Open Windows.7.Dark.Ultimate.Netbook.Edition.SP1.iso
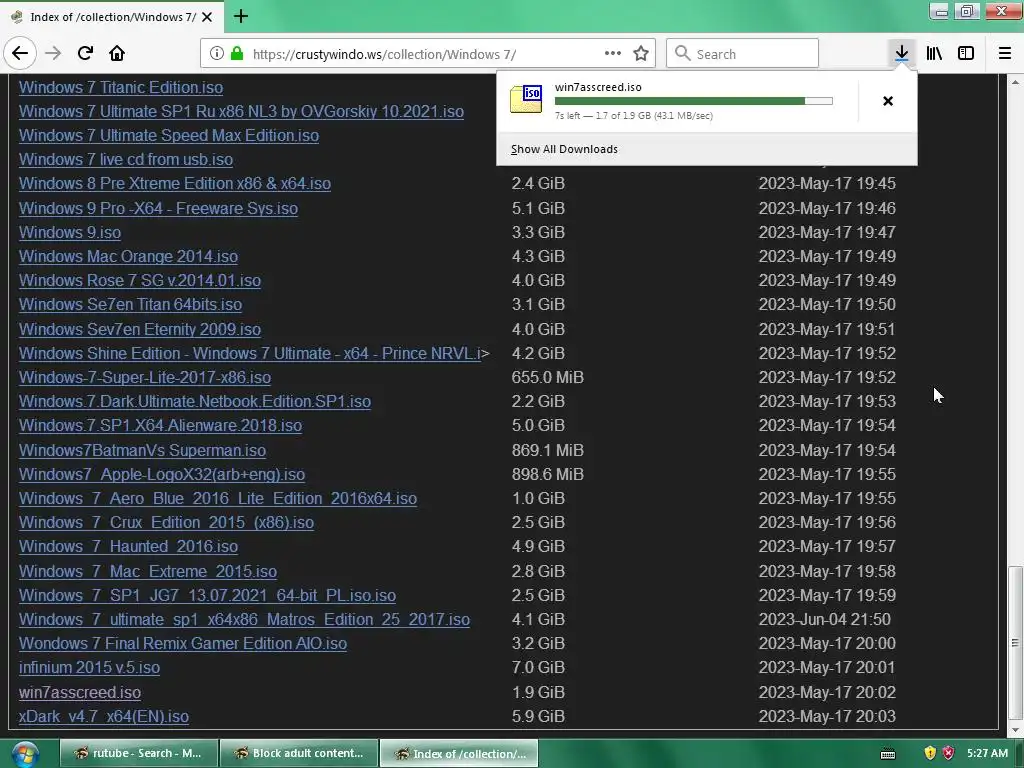1024x768 pixels. (x=195, y=402)
